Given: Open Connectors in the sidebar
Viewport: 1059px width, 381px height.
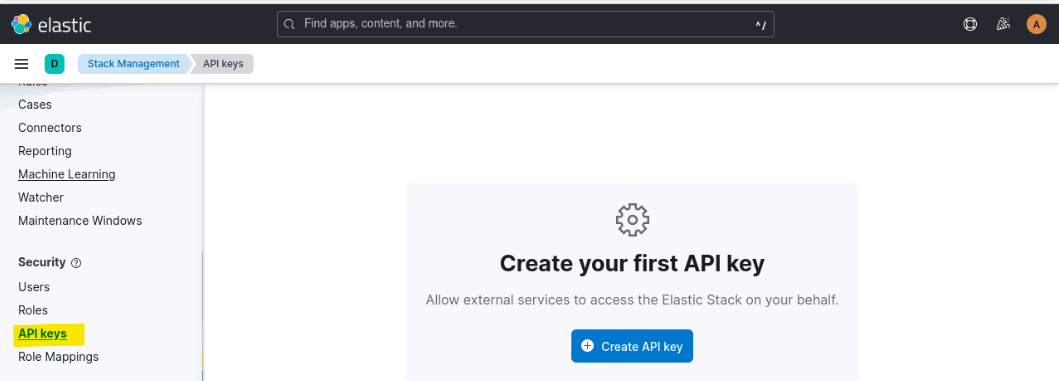Looking at the screenshot, I should 50,128.
